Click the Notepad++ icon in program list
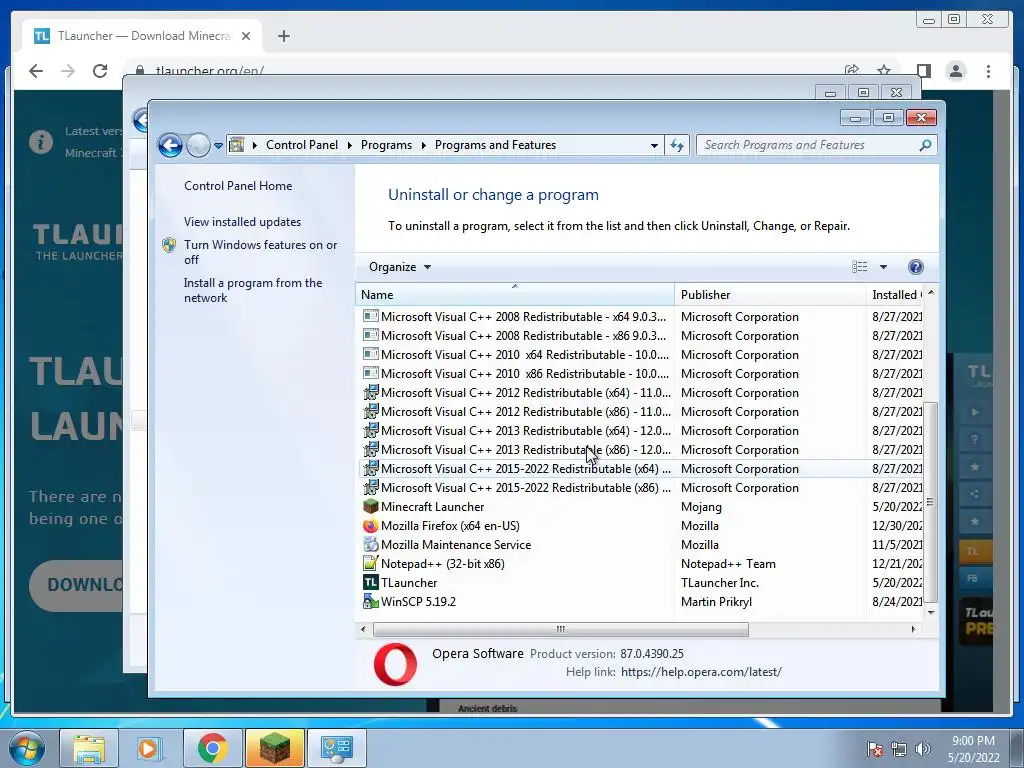Image resolution: width=1024 pixels, height=768 pixels. (370, 564)
